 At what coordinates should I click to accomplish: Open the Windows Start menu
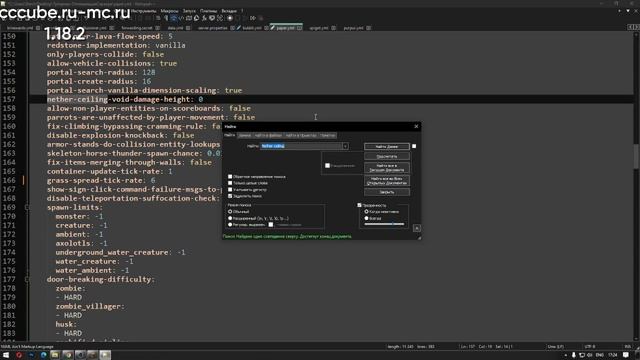tap(6, 355)
